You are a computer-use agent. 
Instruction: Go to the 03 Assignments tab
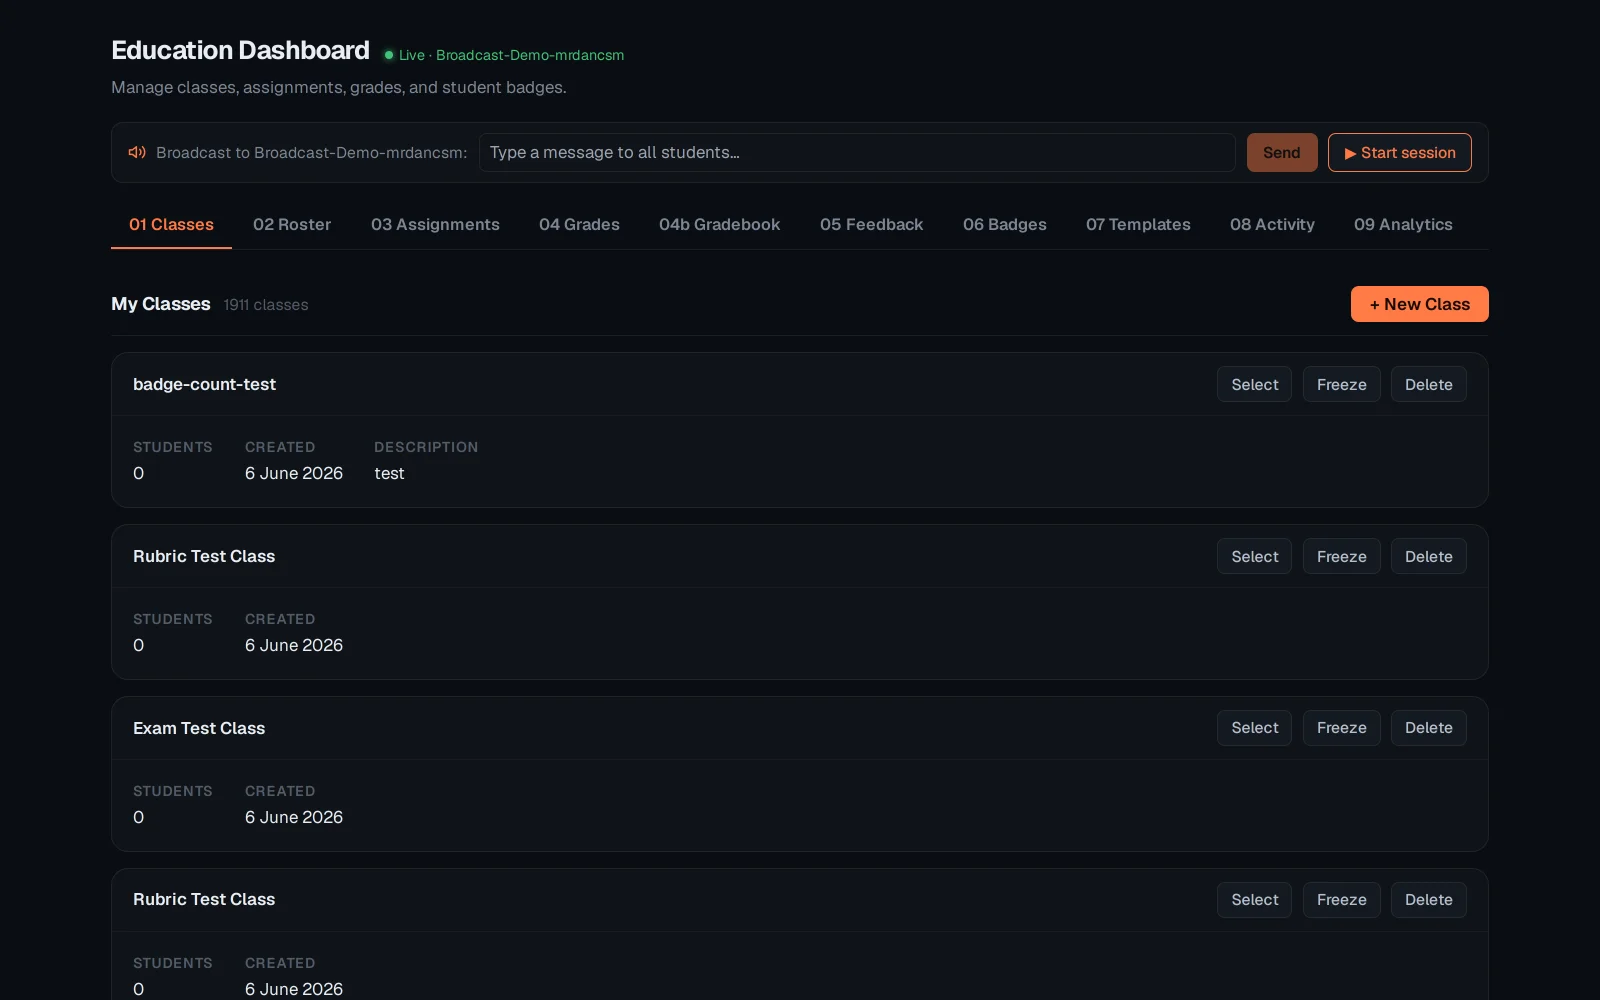435,224
